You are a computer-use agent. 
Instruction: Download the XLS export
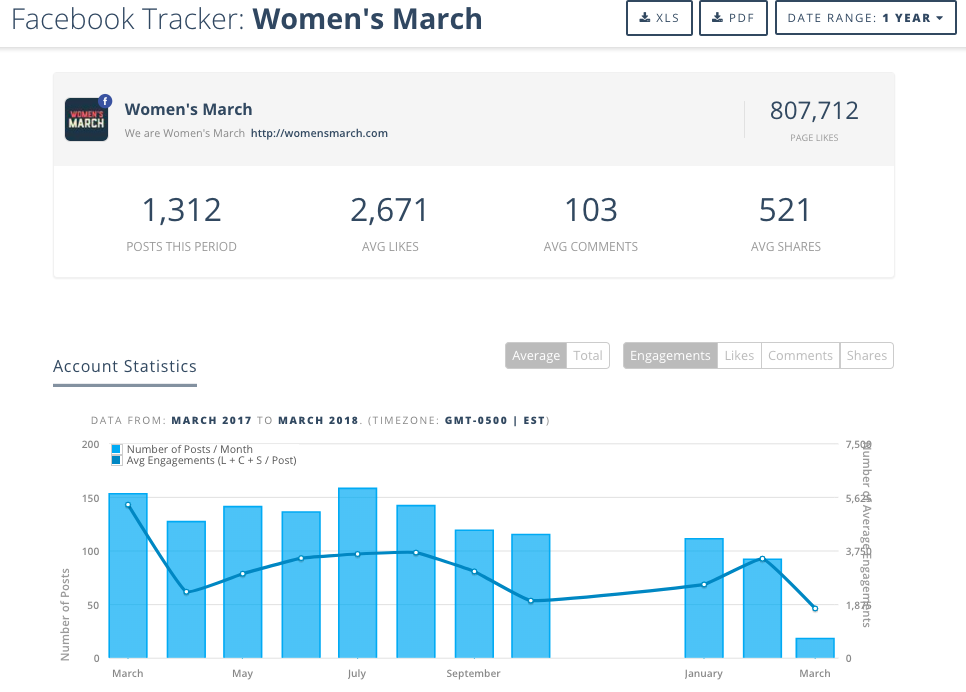click(x=659, y=18)
